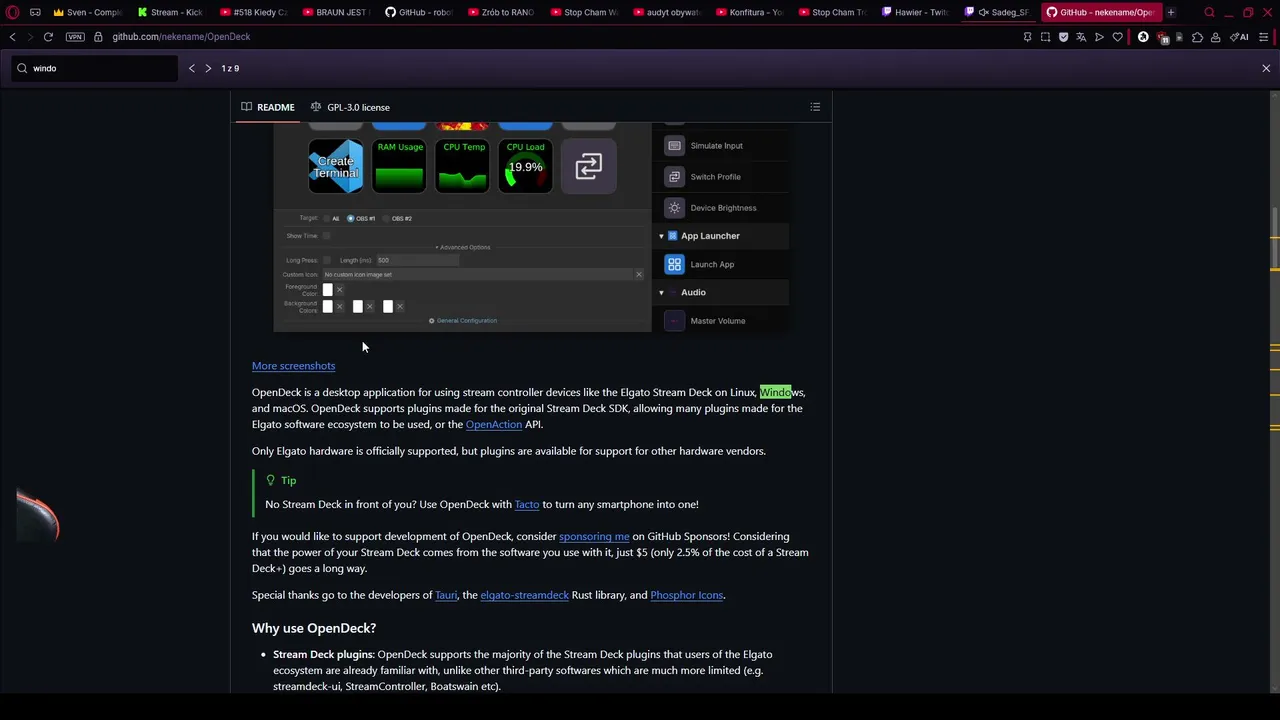Select the Simulate Input action icon
Screen dimensions: 1280x720
pos(674,146)
